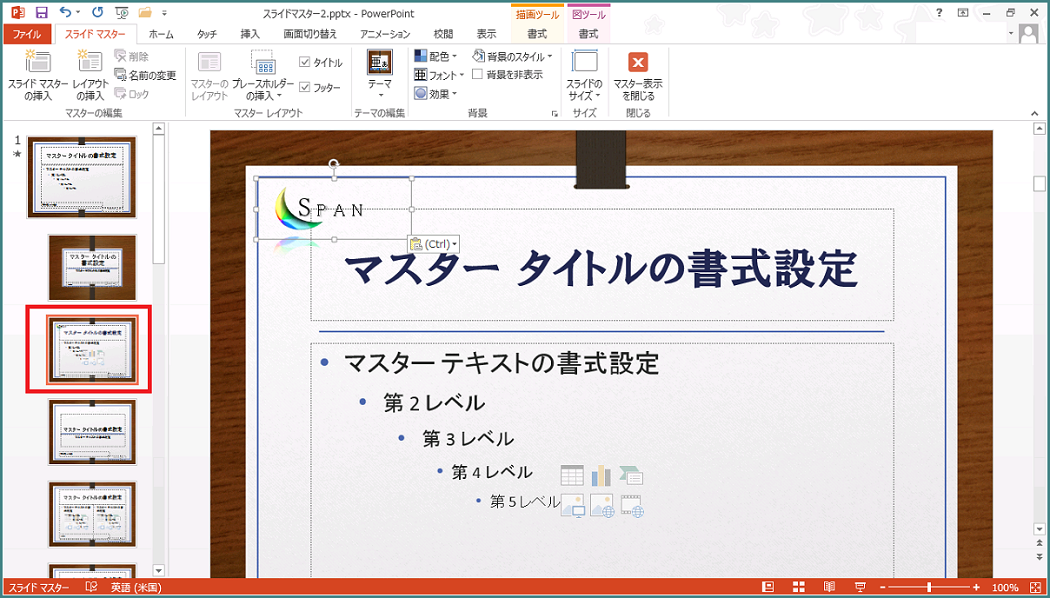
Task: Click the Open folder icon in title bar
Action: coord(145,12)
